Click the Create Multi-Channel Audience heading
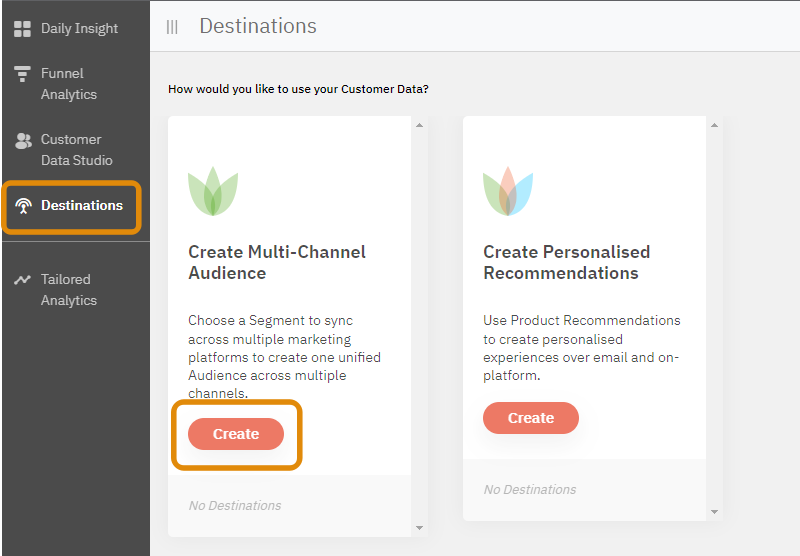This screenshot has width=800, height=556. coord(277,262)
